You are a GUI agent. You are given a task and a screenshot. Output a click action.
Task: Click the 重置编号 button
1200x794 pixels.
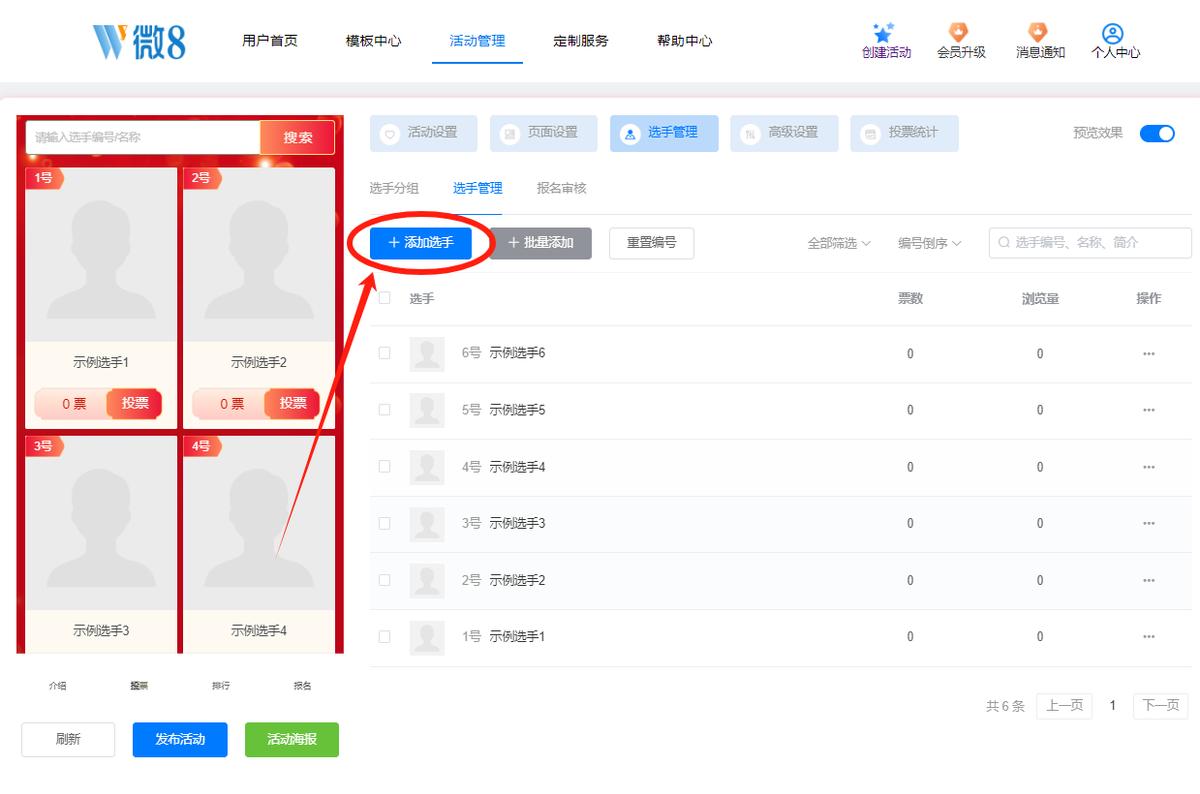click(651, 243)
